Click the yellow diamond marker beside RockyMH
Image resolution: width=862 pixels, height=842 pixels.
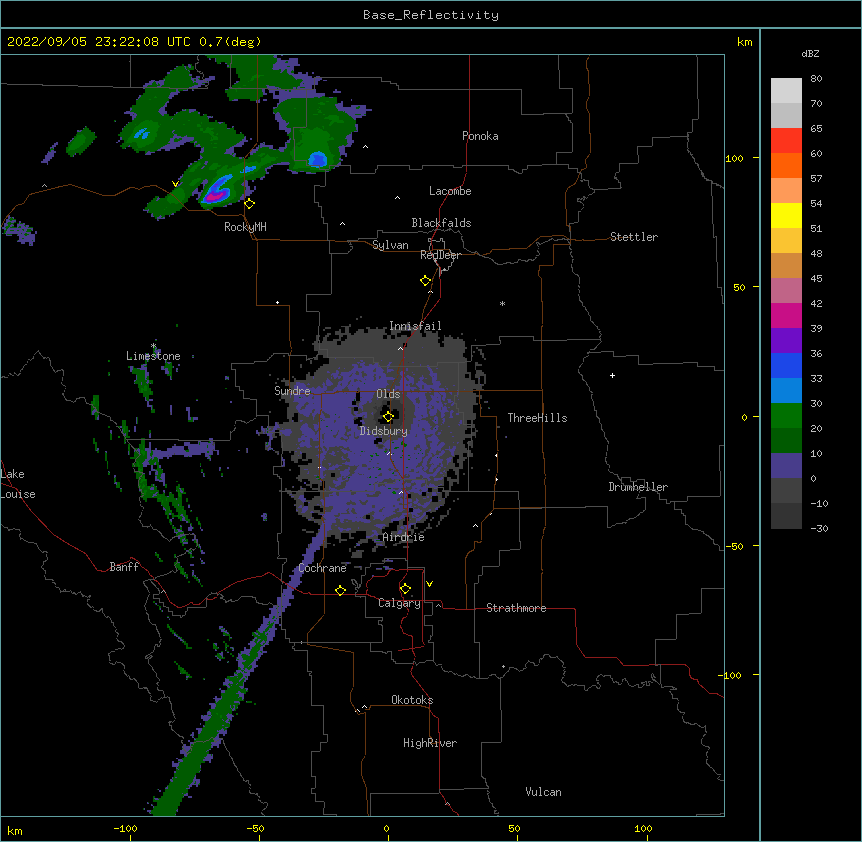point(250,204)
